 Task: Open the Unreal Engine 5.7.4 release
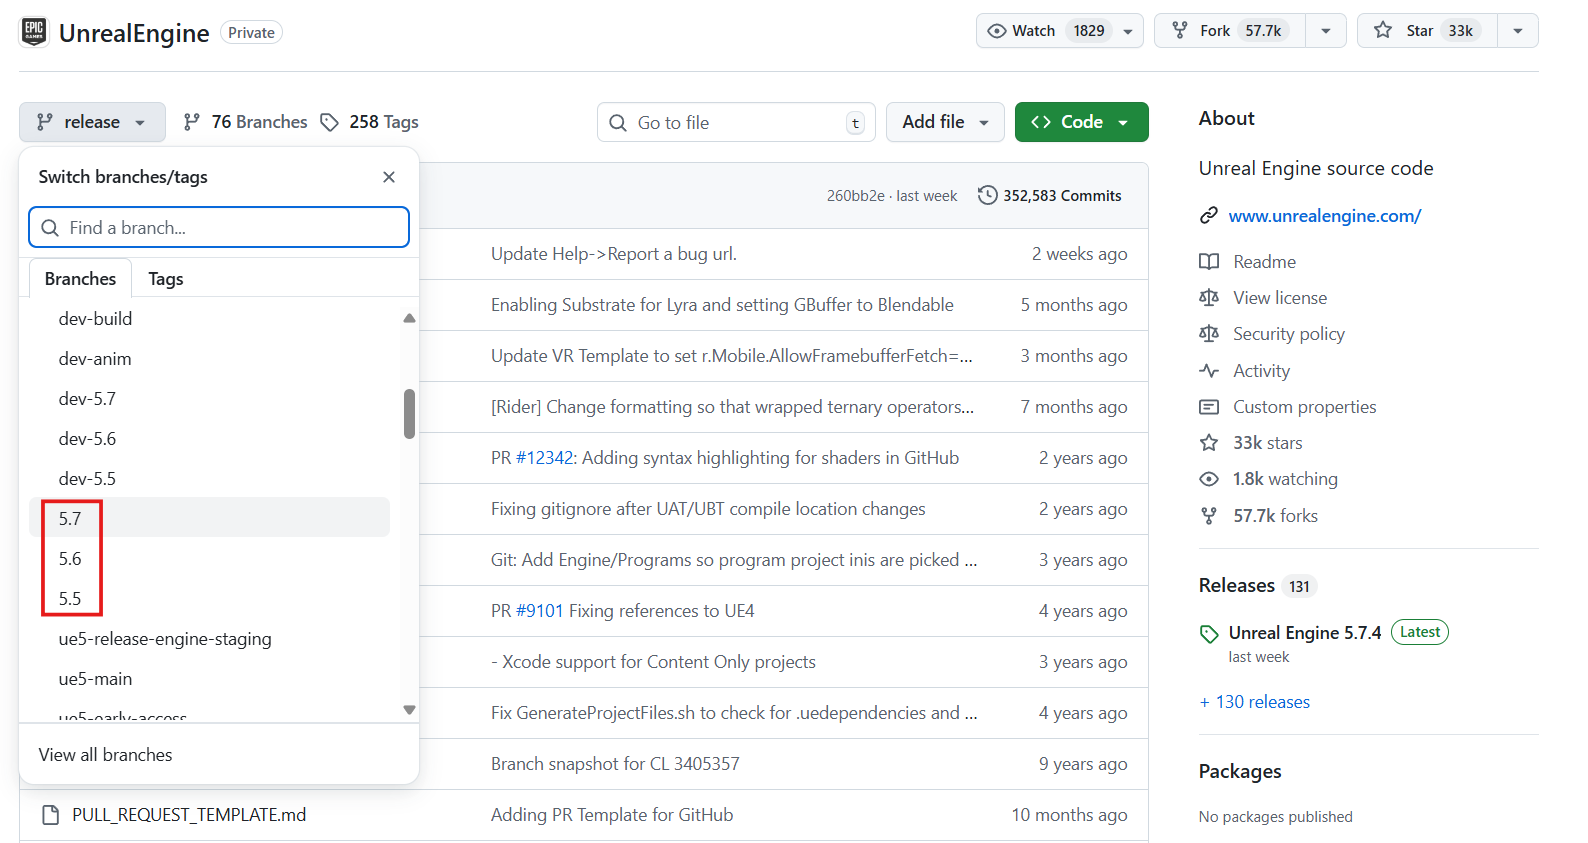[1305, 633]
